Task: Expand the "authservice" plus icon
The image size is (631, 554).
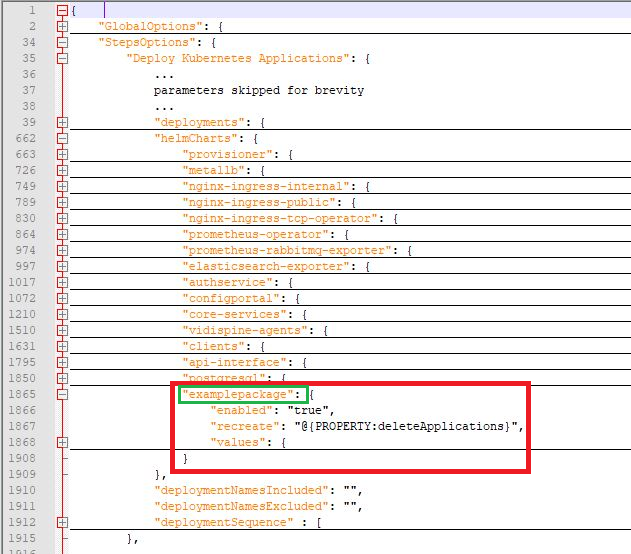Action: (62, 282)
